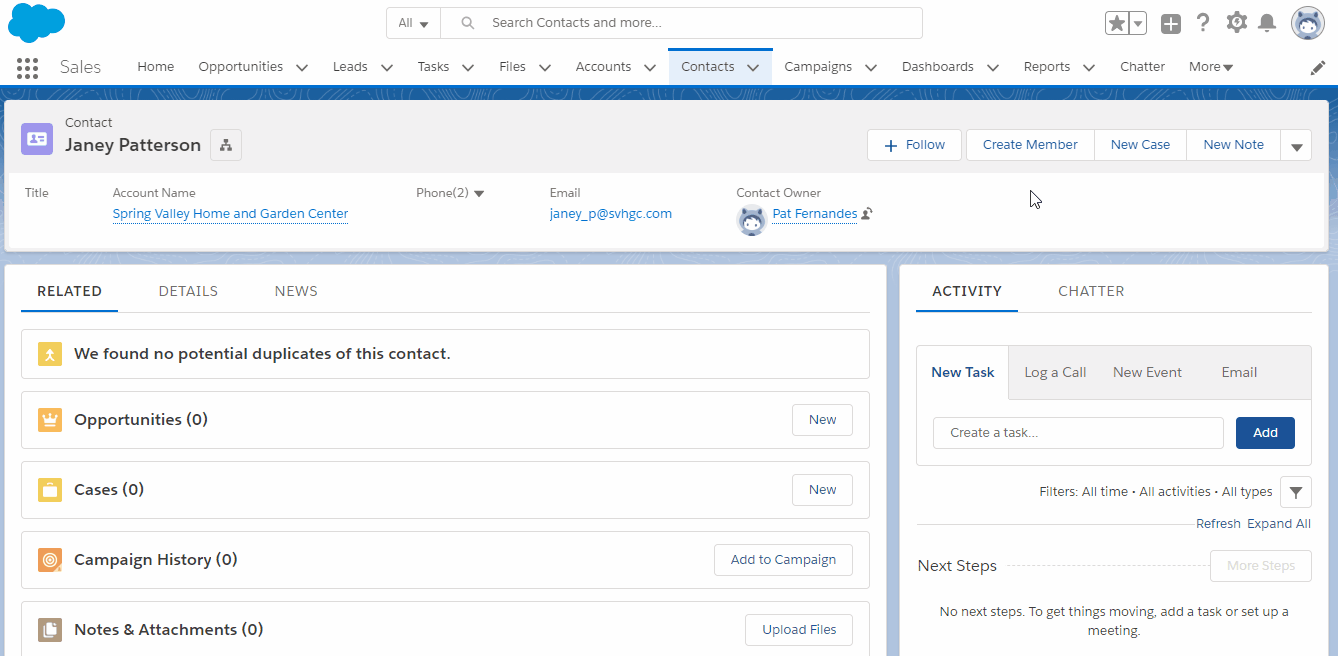Click the Opportunities crown icon
Image resolution: width=1338 pixels, height=656 pixels.
click(x=50, y=420)
